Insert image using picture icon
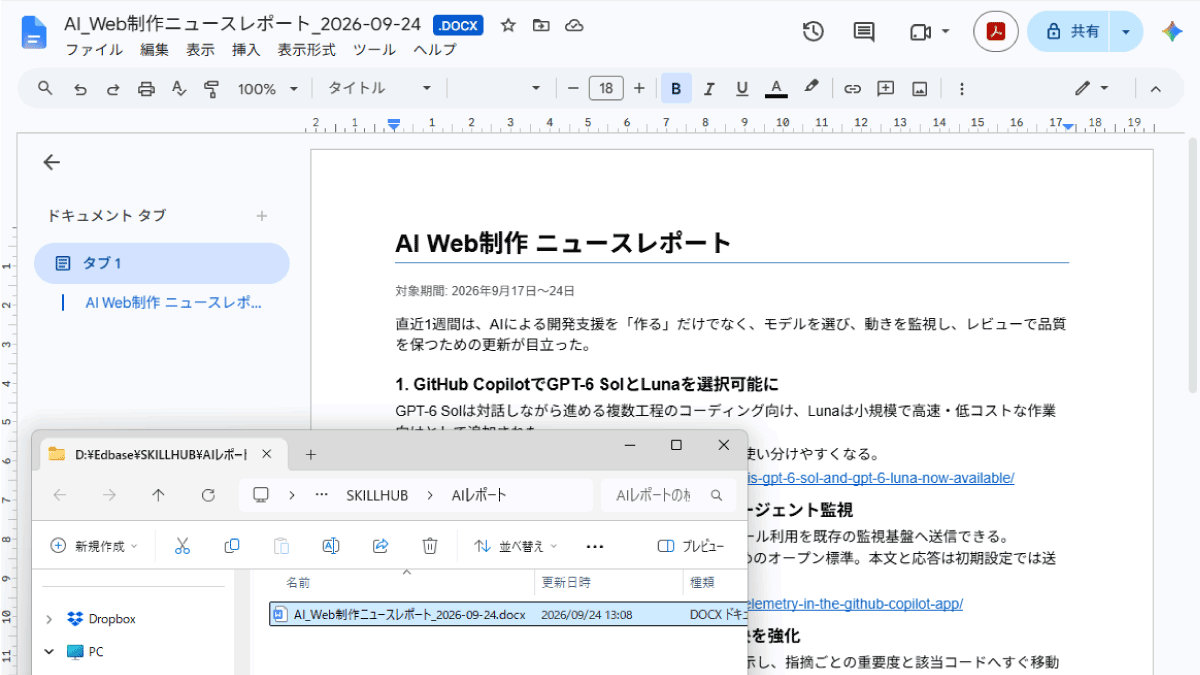This screenshot has height=675, width=1200. pyautogui.click(x=919, y=89)
